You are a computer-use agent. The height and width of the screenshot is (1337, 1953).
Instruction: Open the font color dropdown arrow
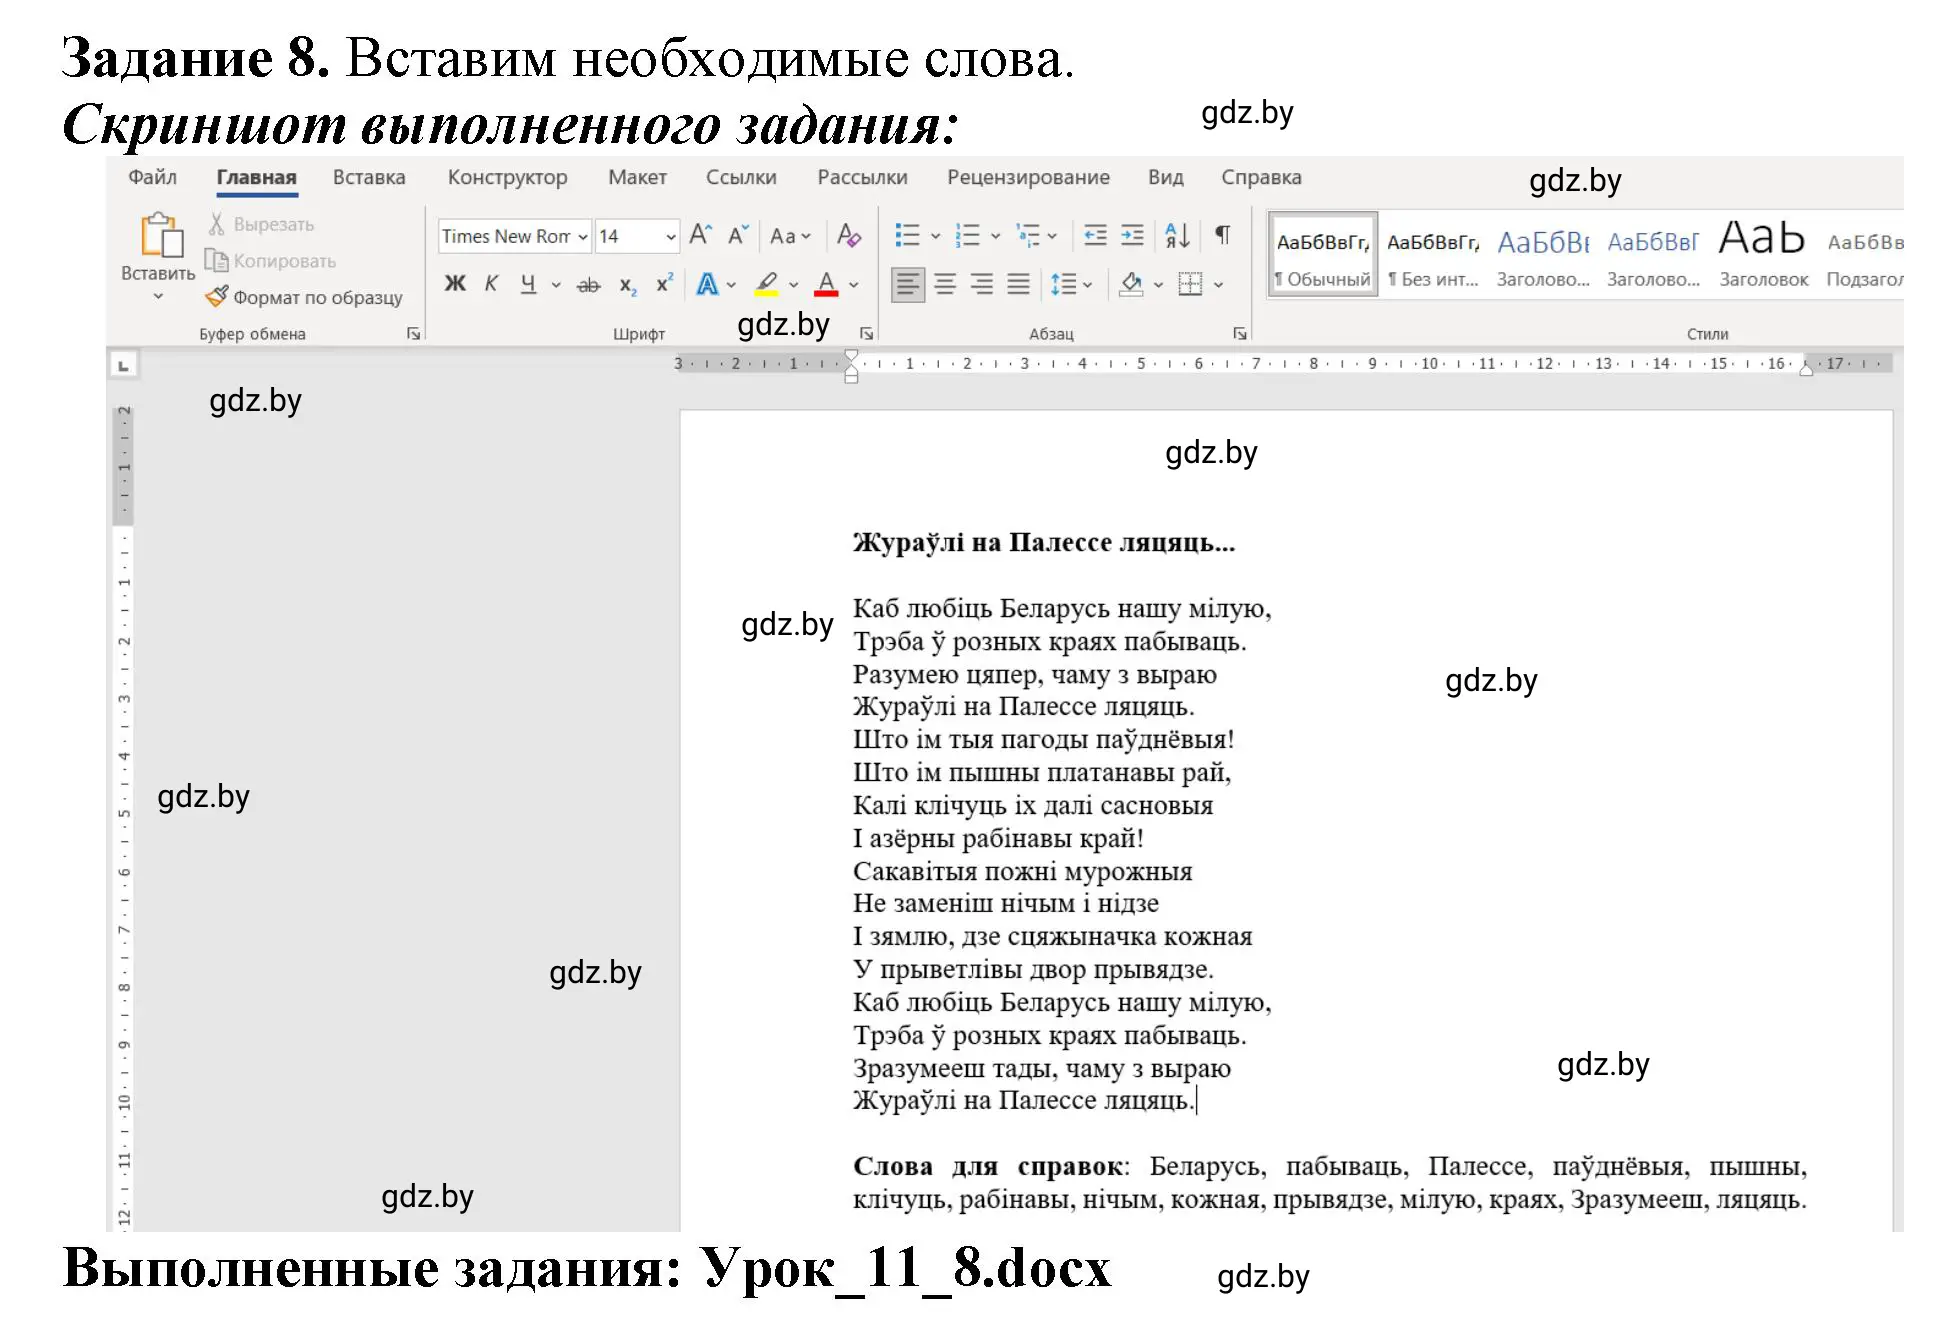[854, 285]
